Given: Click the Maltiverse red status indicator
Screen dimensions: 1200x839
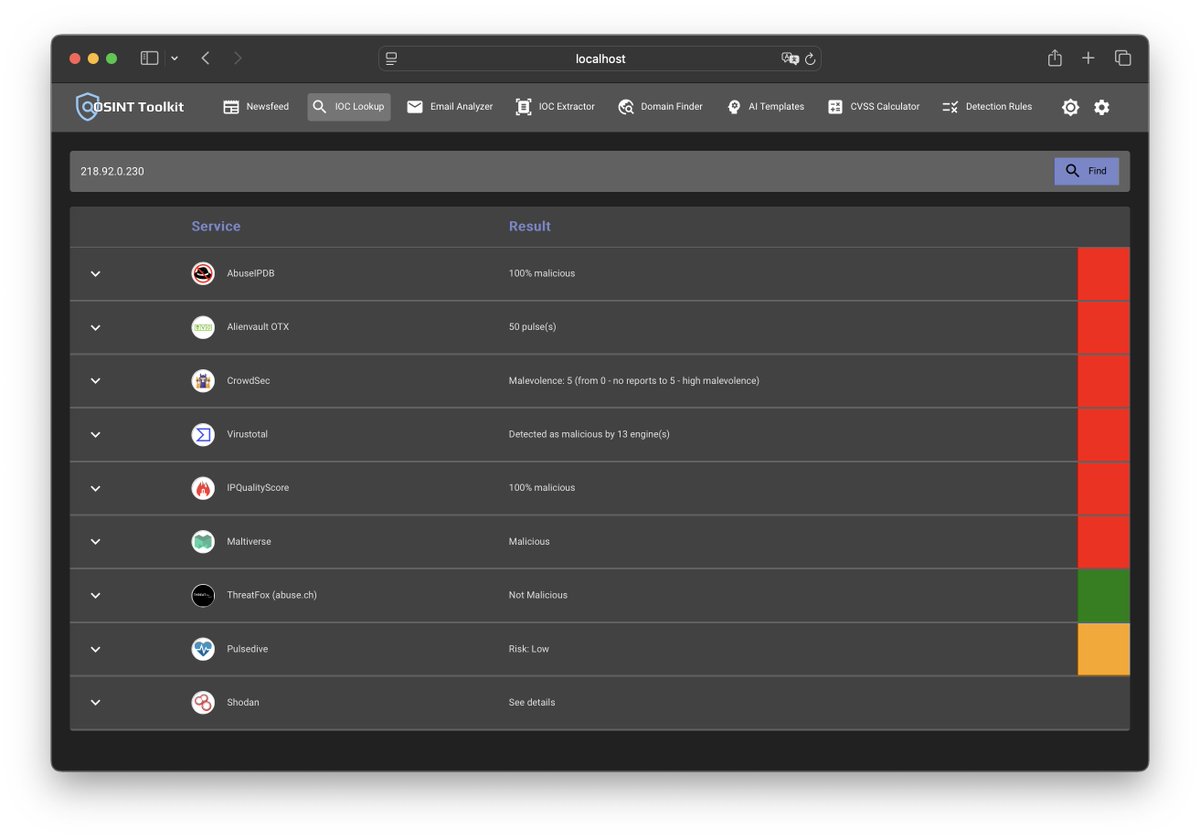Looking at the screenshot, I should (1103, 541).
